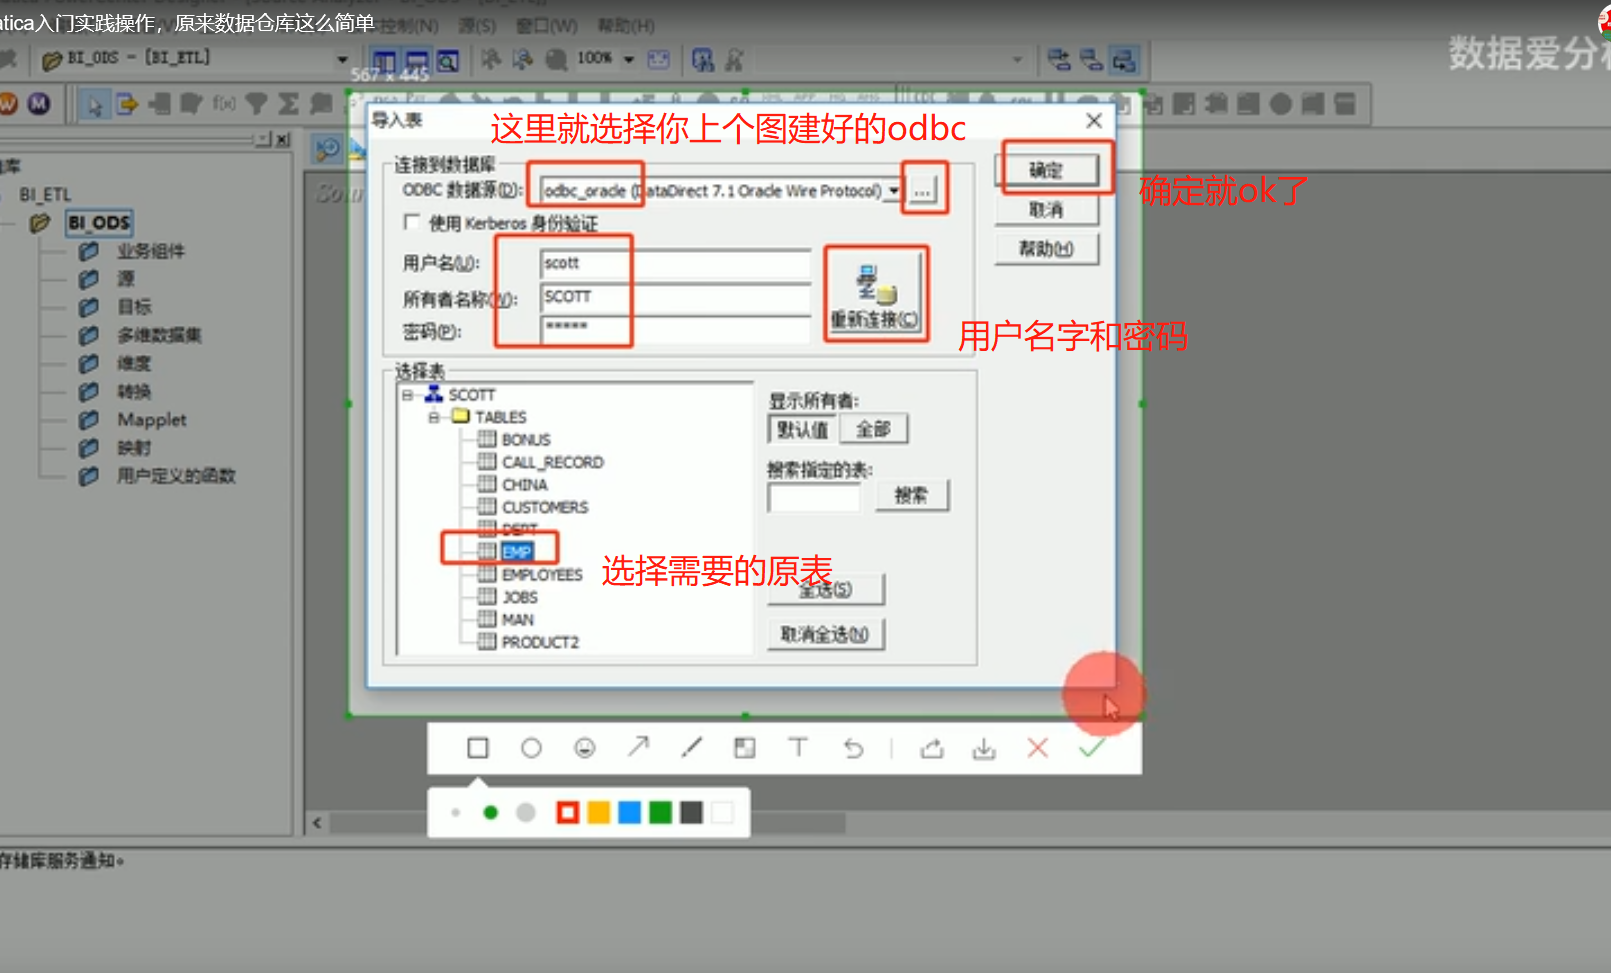The height and width of the screenshot is (973, 1611).
Task: Click the 取消全选 button
Action: point(824,633)
